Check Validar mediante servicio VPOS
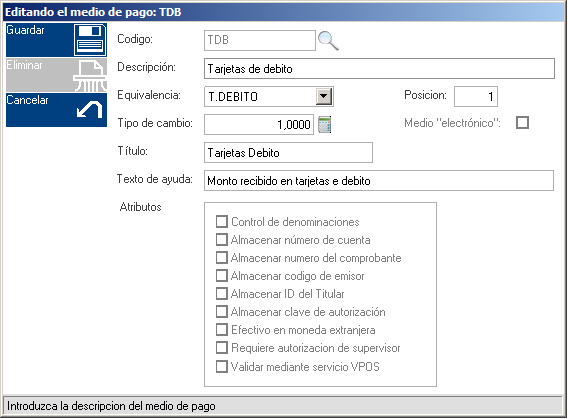The height and width of the screenshot is (419, 568). pos(222,366)
